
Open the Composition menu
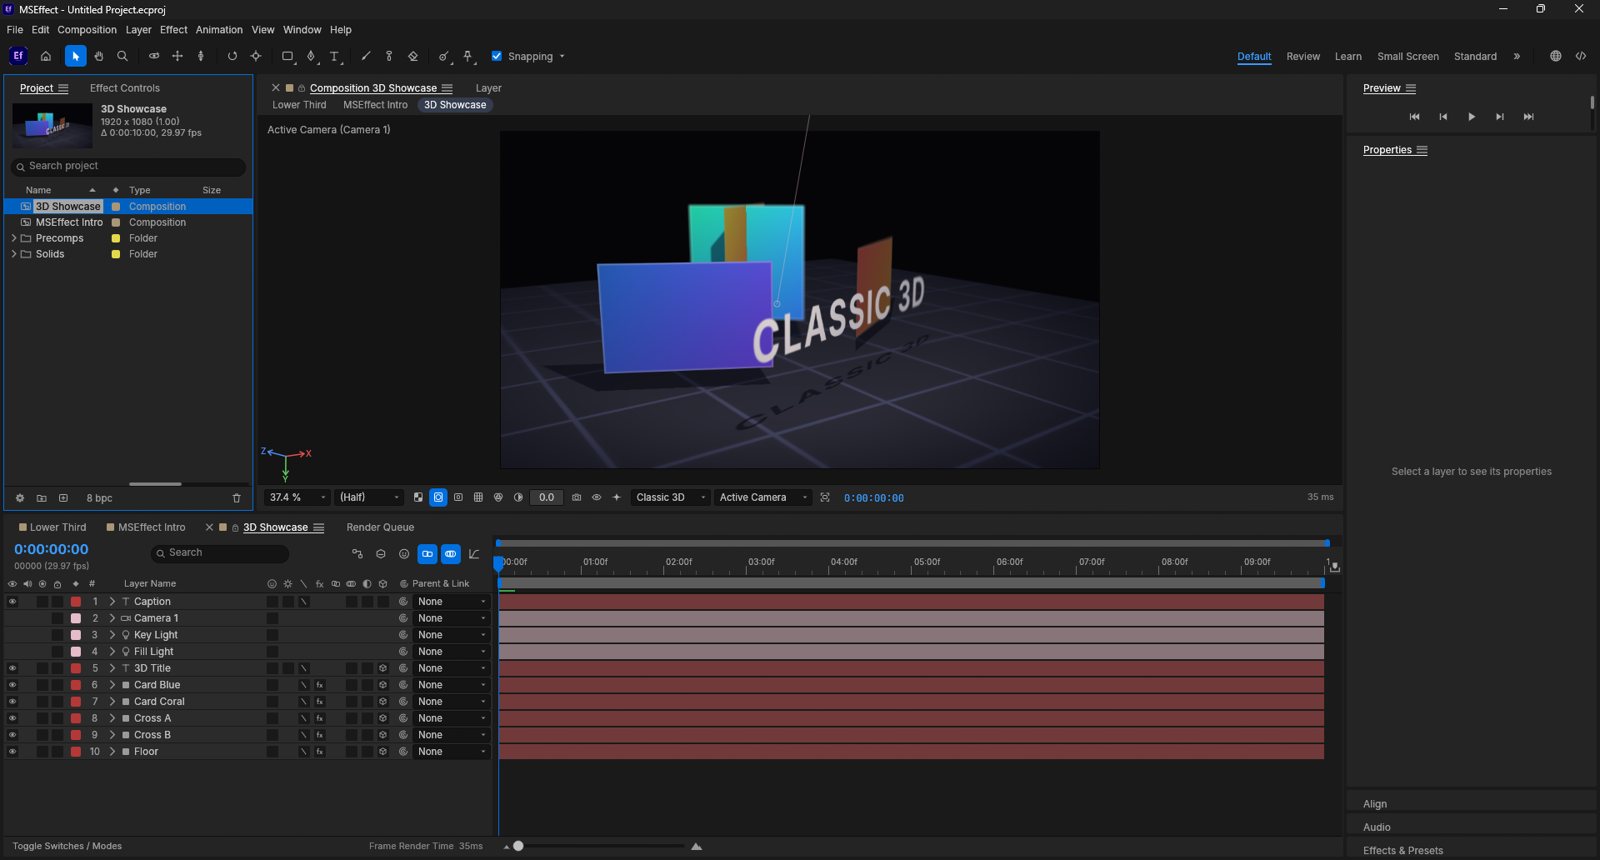(x=87, y=30)
